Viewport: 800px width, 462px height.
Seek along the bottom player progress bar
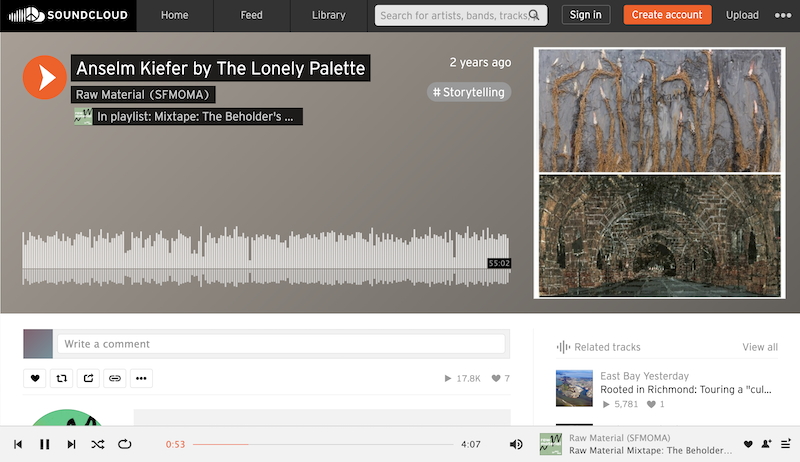(323, 444)
